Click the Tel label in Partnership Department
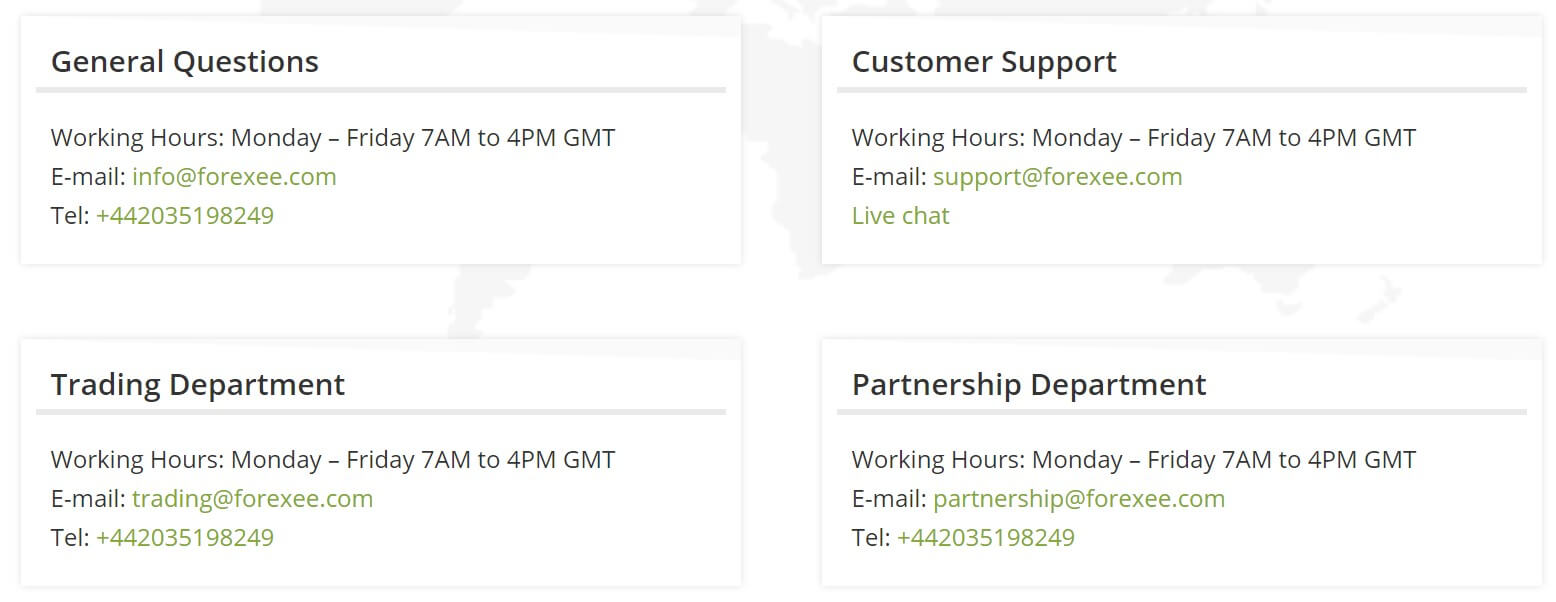 (x=871, y=538)
